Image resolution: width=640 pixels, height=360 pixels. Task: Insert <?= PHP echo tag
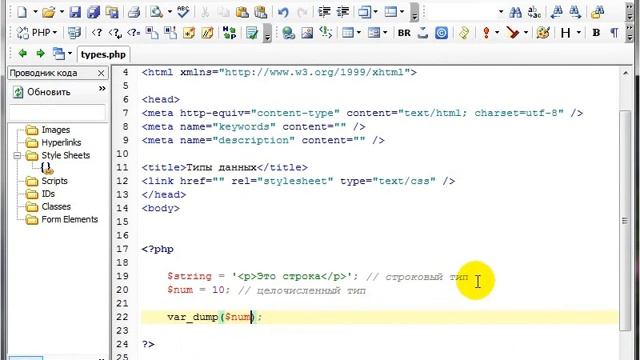coord(133,33)
